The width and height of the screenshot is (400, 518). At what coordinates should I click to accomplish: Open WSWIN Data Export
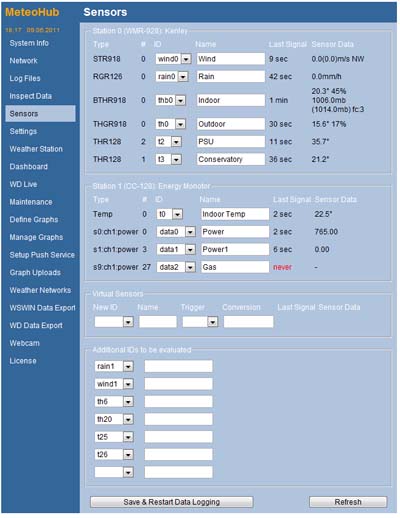[x=42, y=308]
